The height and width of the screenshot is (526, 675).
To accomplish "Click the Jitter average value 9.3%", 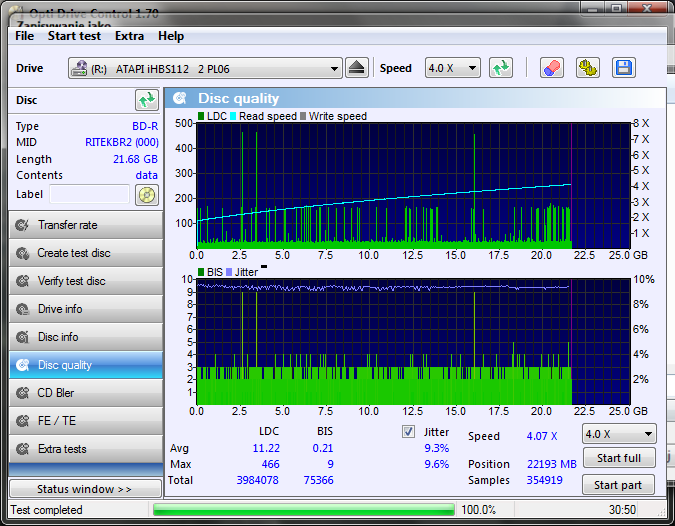I will click(x=437, y=448).
